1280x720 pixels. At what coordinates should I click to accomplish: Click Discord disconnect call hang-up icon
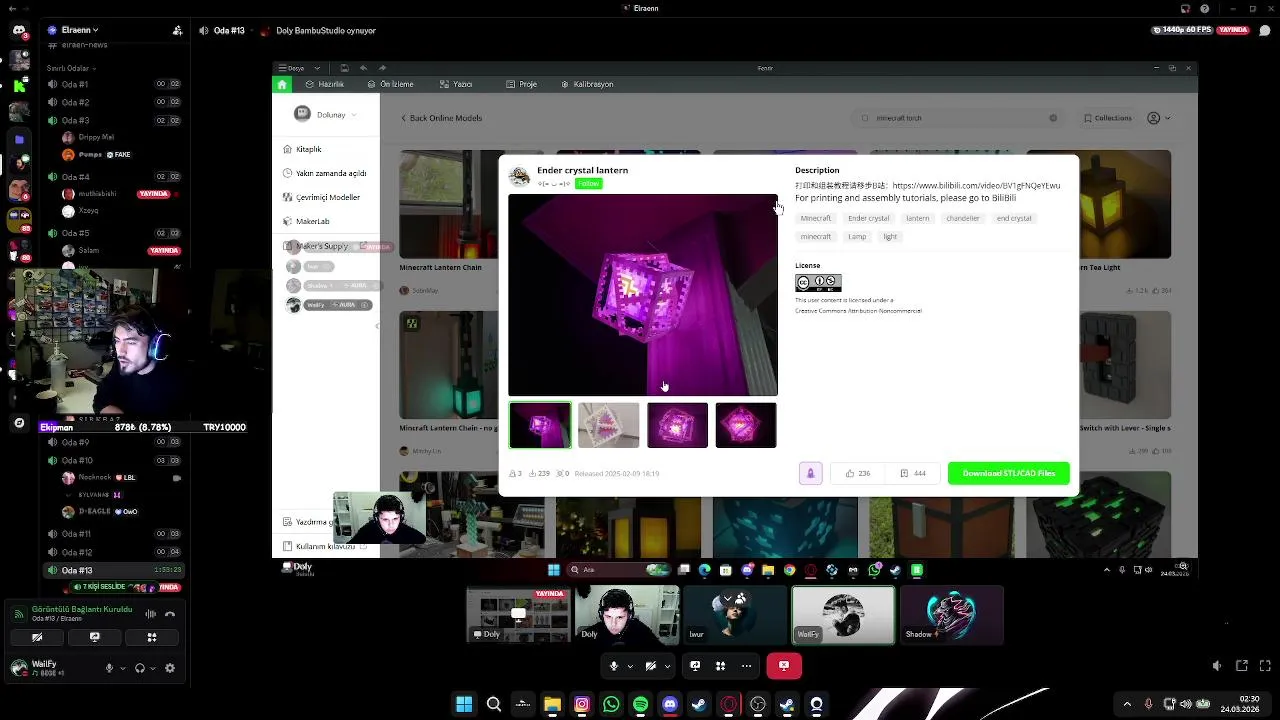170,614
